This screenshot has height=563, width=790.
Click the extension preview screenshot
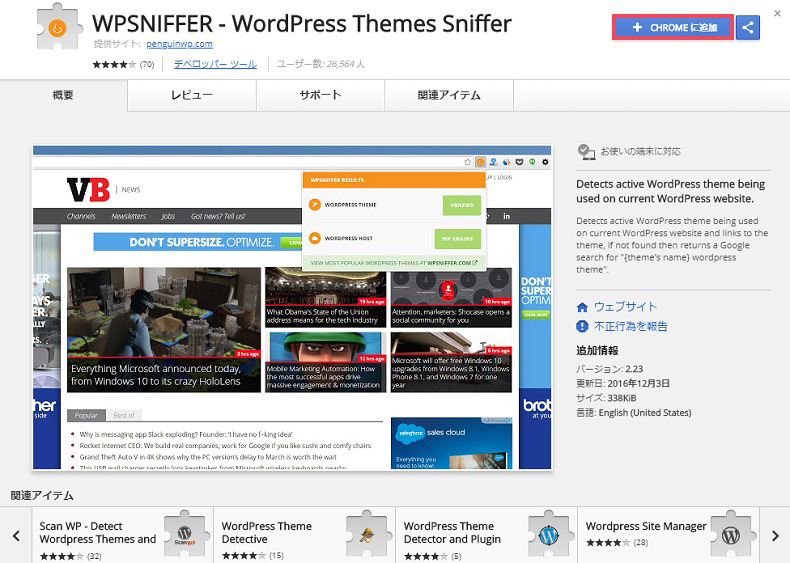(292, 307)
